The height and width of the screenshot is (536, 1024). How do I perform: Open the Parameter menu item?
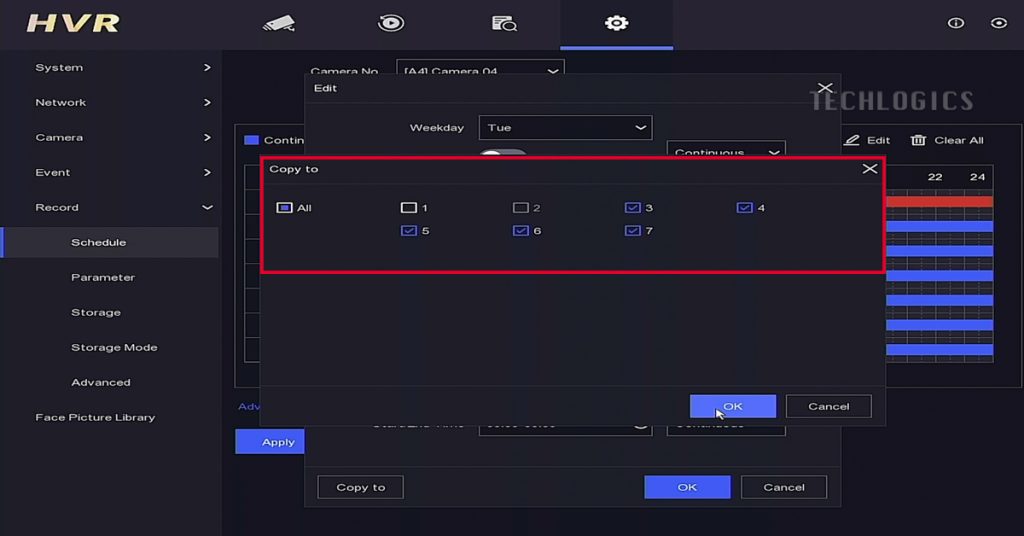click(103, 278)
